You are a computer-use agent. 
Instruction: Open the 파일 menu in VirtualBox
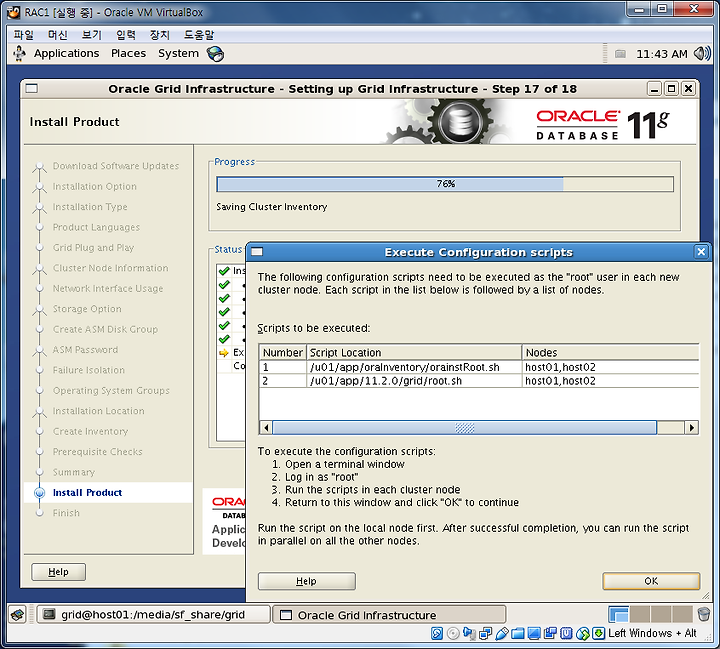(x=23, y=34)
